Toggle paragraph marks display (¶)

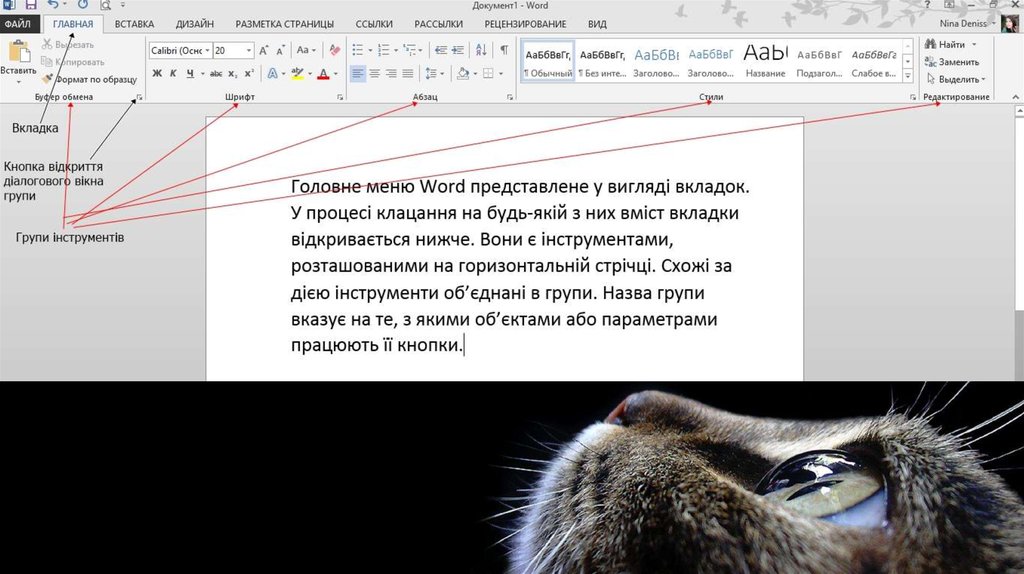[504, 50]
